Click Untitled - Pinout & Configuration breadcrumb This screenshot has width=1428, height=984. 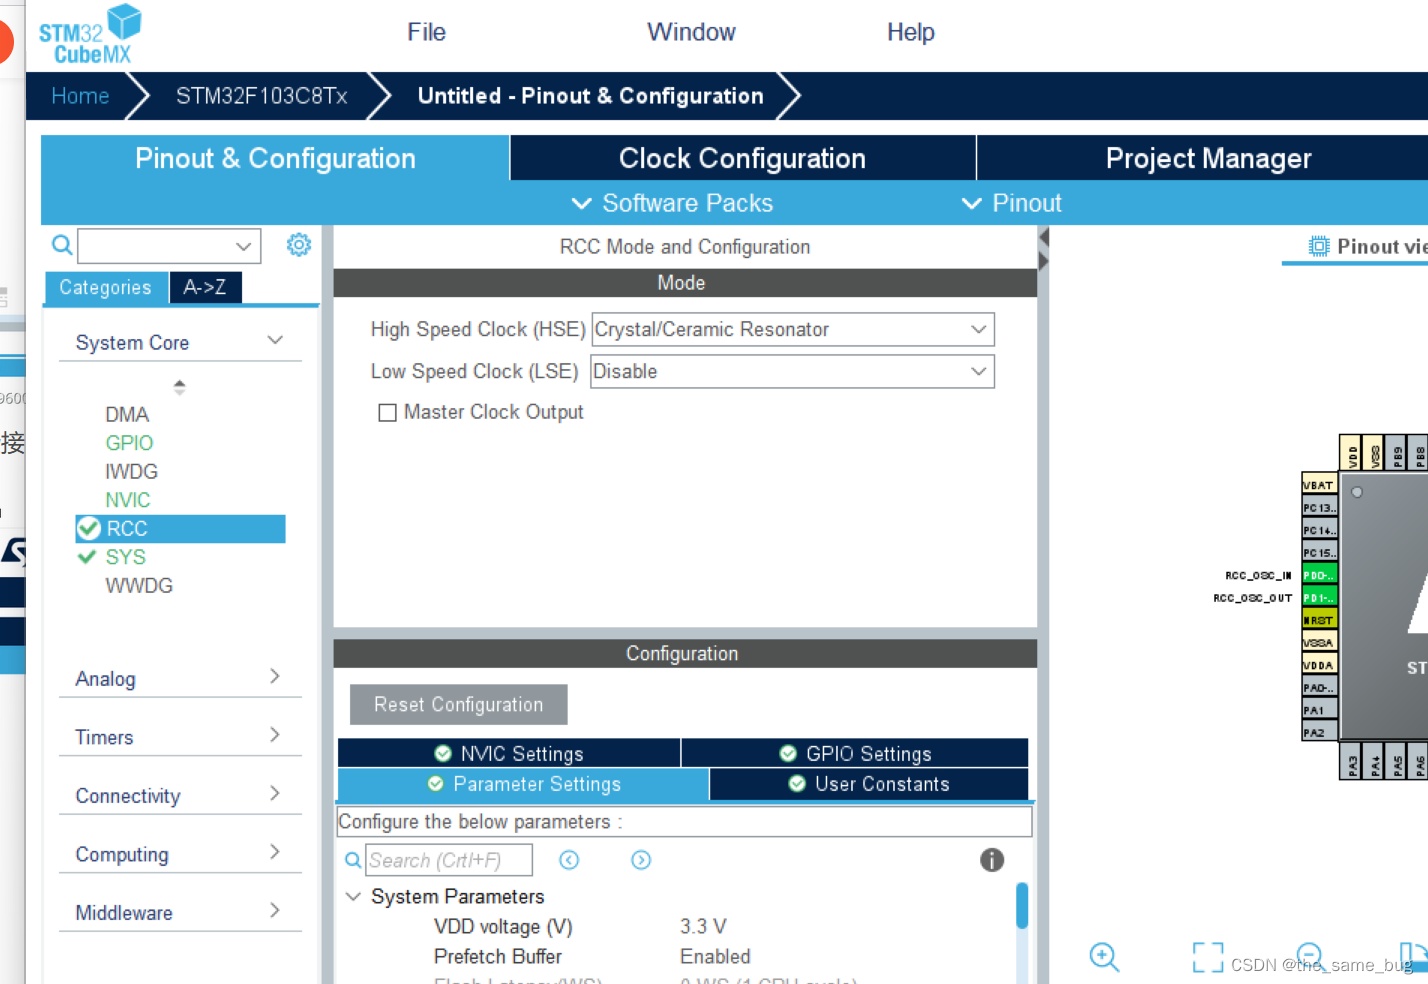point(590,96)
